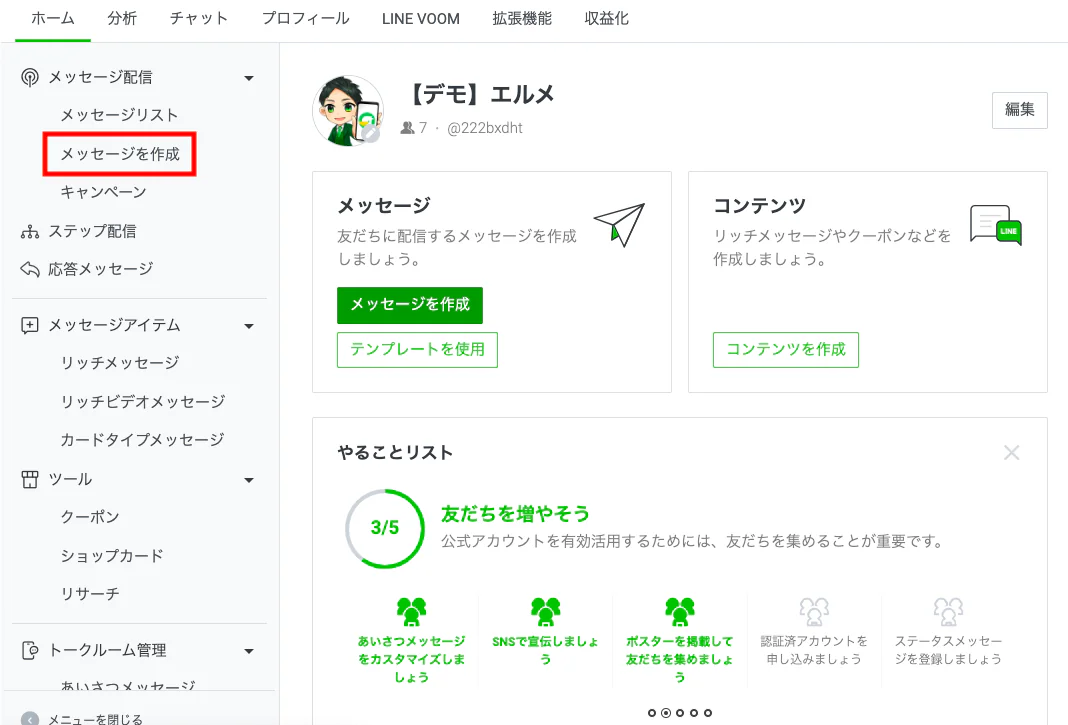
Task: Click the ステップ配信 tree icon
Action: coord(29,232)
